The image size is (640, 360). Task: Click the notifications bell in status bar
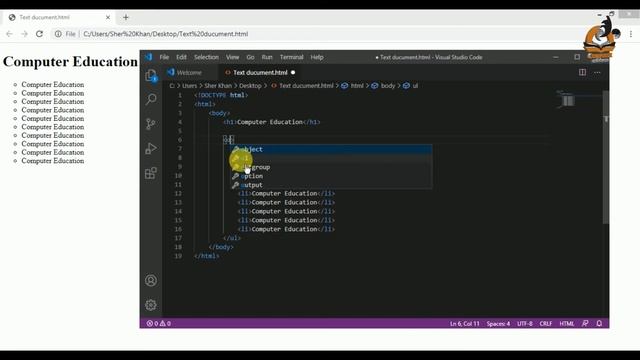599,323
